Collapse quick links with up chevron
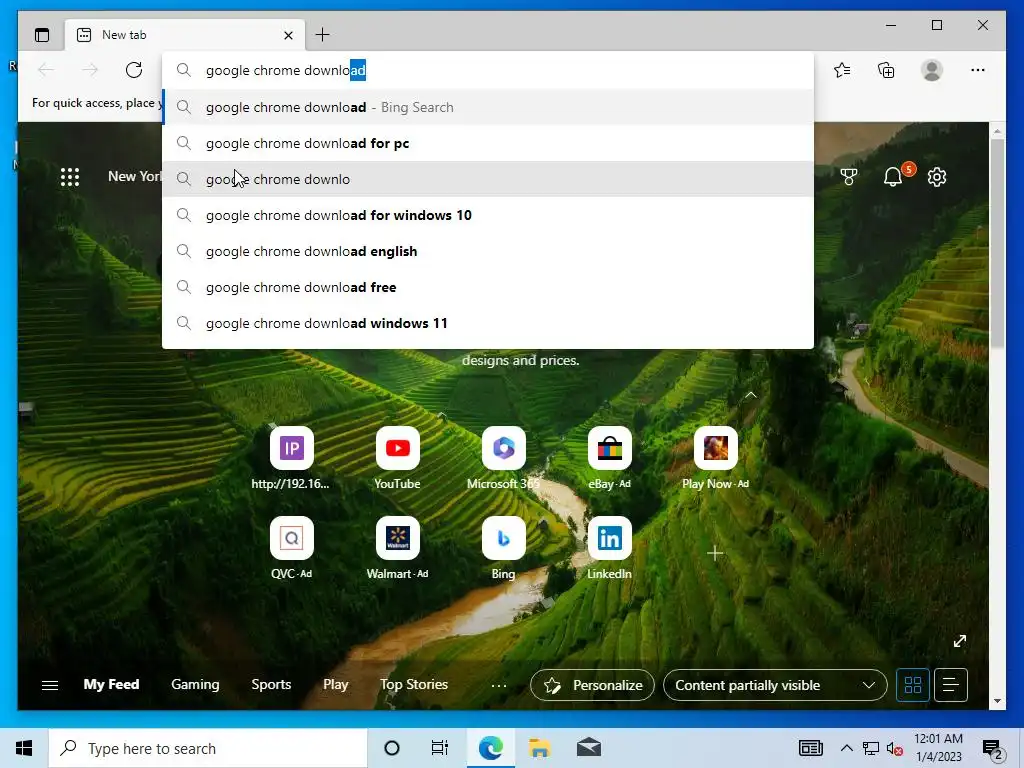1024x768 pixels. [751, 395]
